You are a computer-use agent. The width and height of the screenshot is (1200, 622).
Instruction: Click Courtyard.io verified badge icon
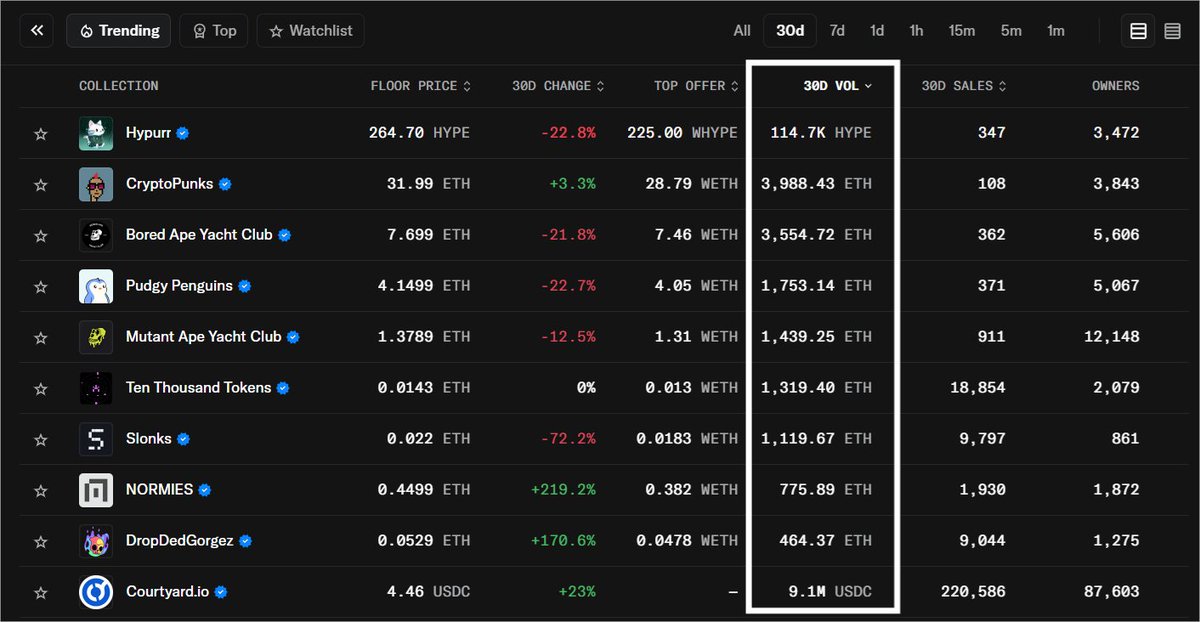222,592
